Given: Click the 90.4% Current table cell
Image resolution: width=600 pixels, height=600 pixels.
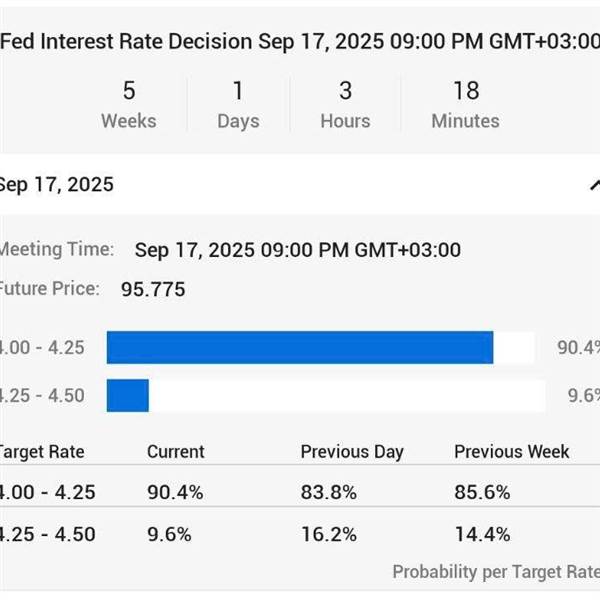Looking at the screenshot, I should 175,492.
